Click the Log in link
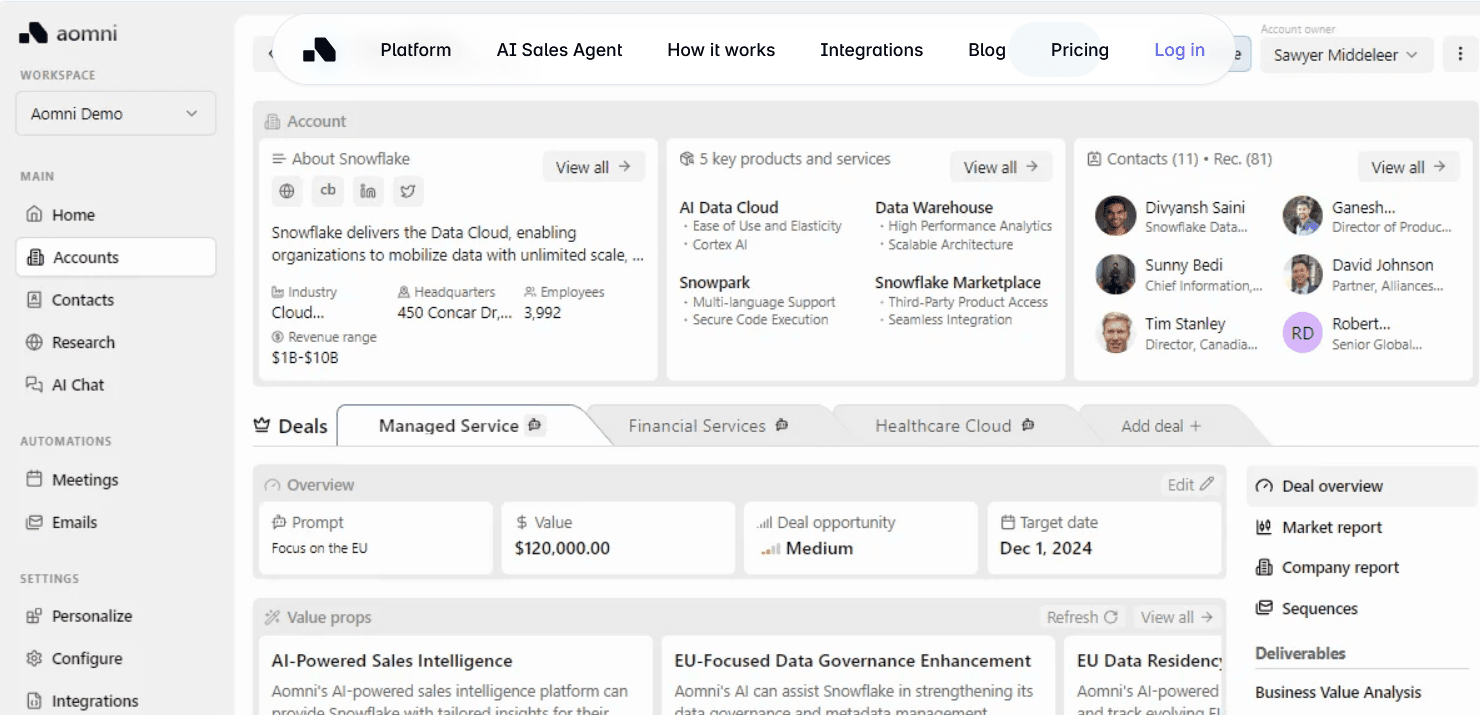The height and width of the screenshot is (715, 1480). [x=1179, y=50]
